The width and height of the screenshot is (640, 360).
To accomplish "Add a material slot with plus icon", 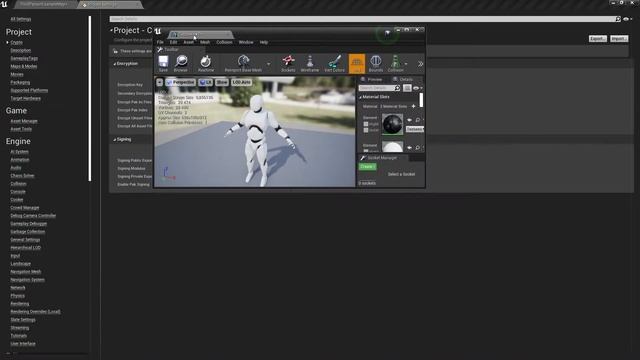I will pos(413,106).
